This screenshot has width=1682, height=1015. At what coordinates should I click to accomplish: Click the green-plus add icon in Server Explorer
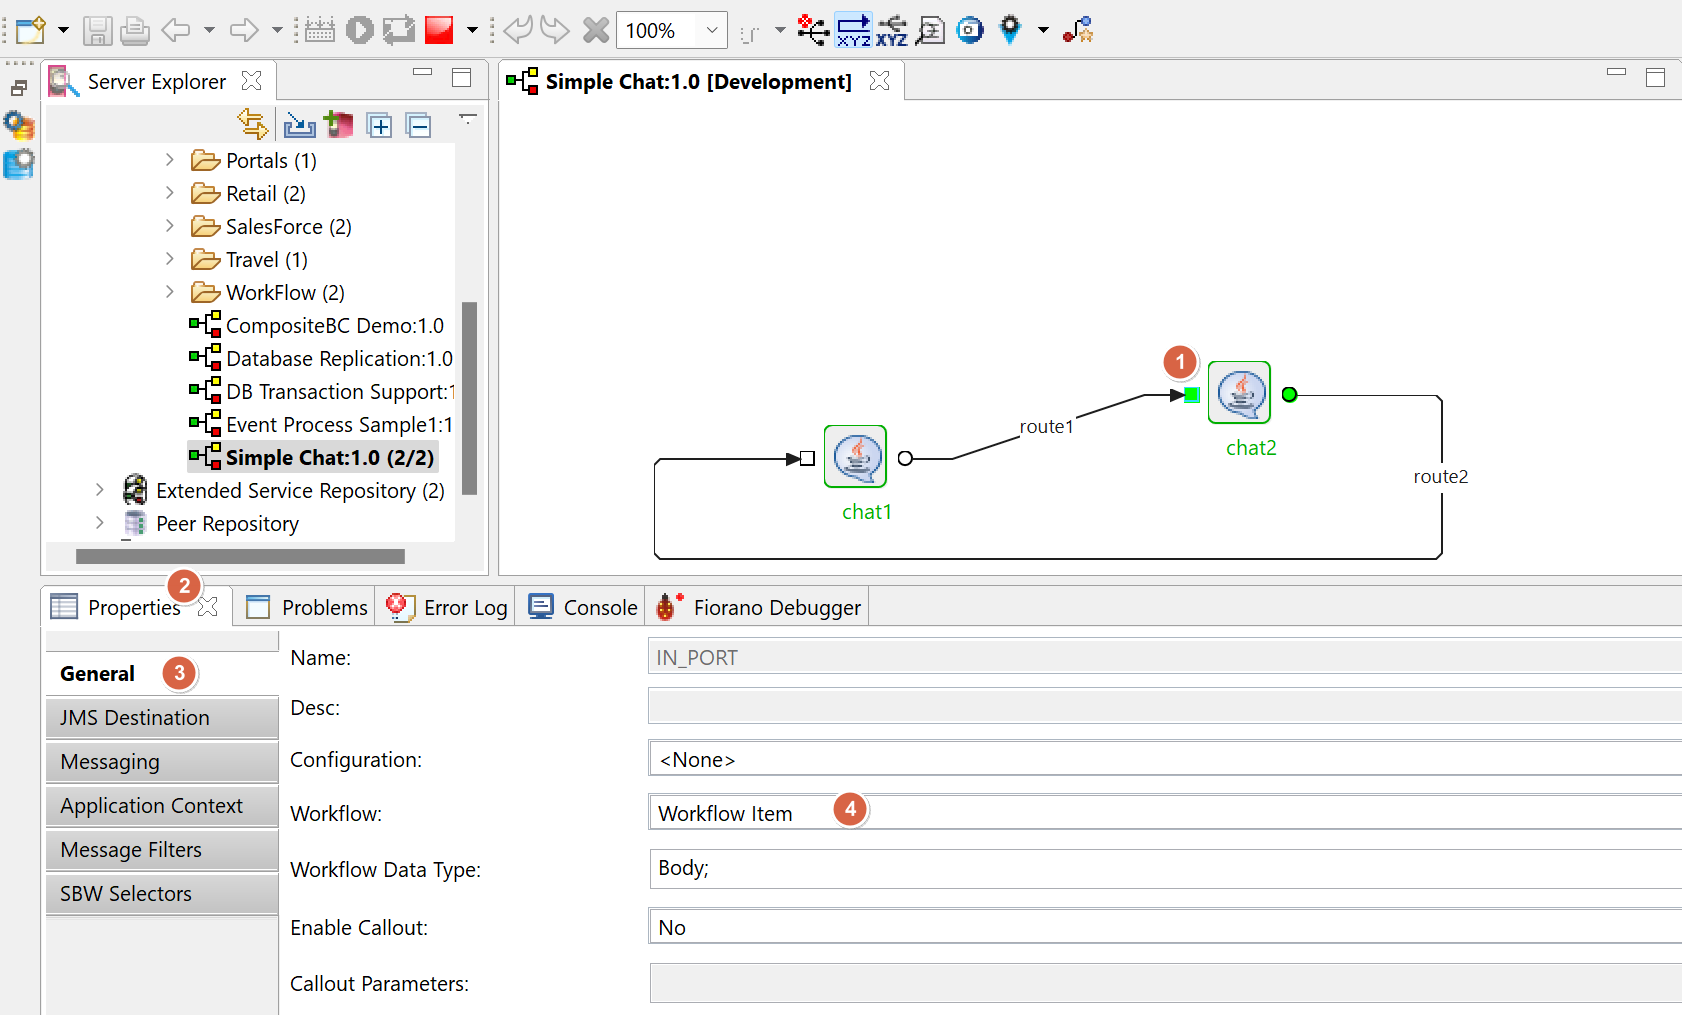[x=339, y=124]
